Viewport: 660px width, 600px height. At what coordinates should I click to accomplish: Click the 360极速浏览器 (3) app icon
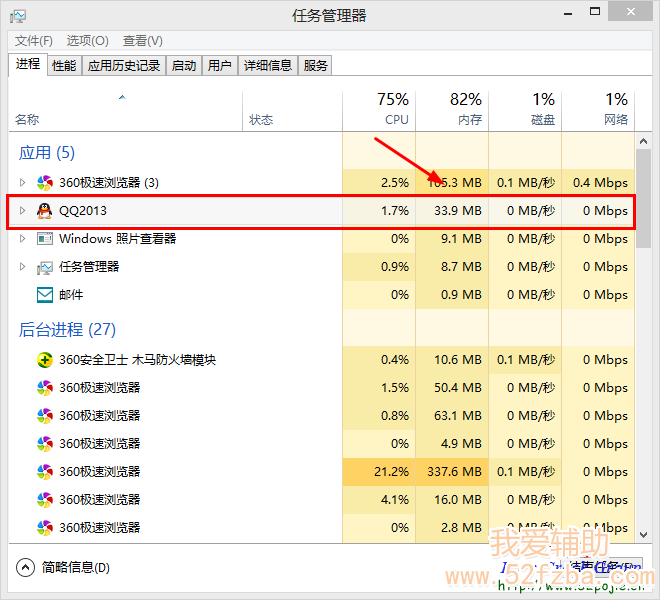coord(45,183)
